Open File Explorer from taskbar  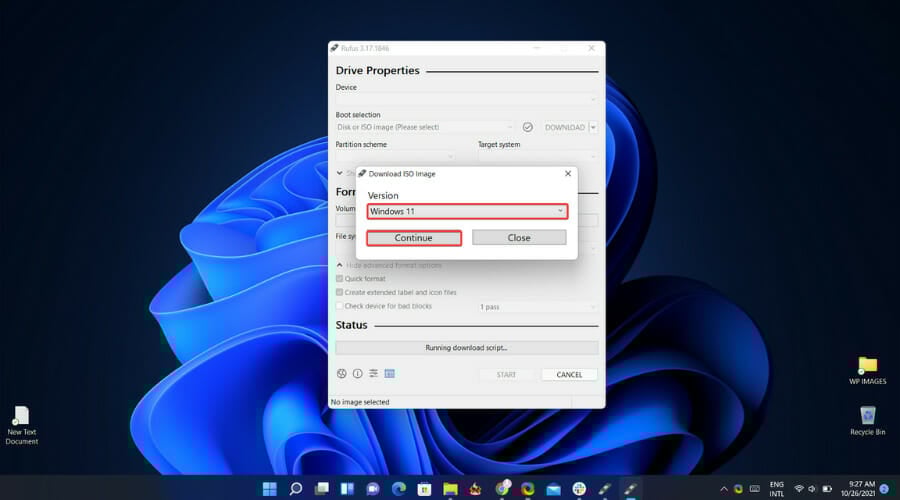[x=451, y=489]
